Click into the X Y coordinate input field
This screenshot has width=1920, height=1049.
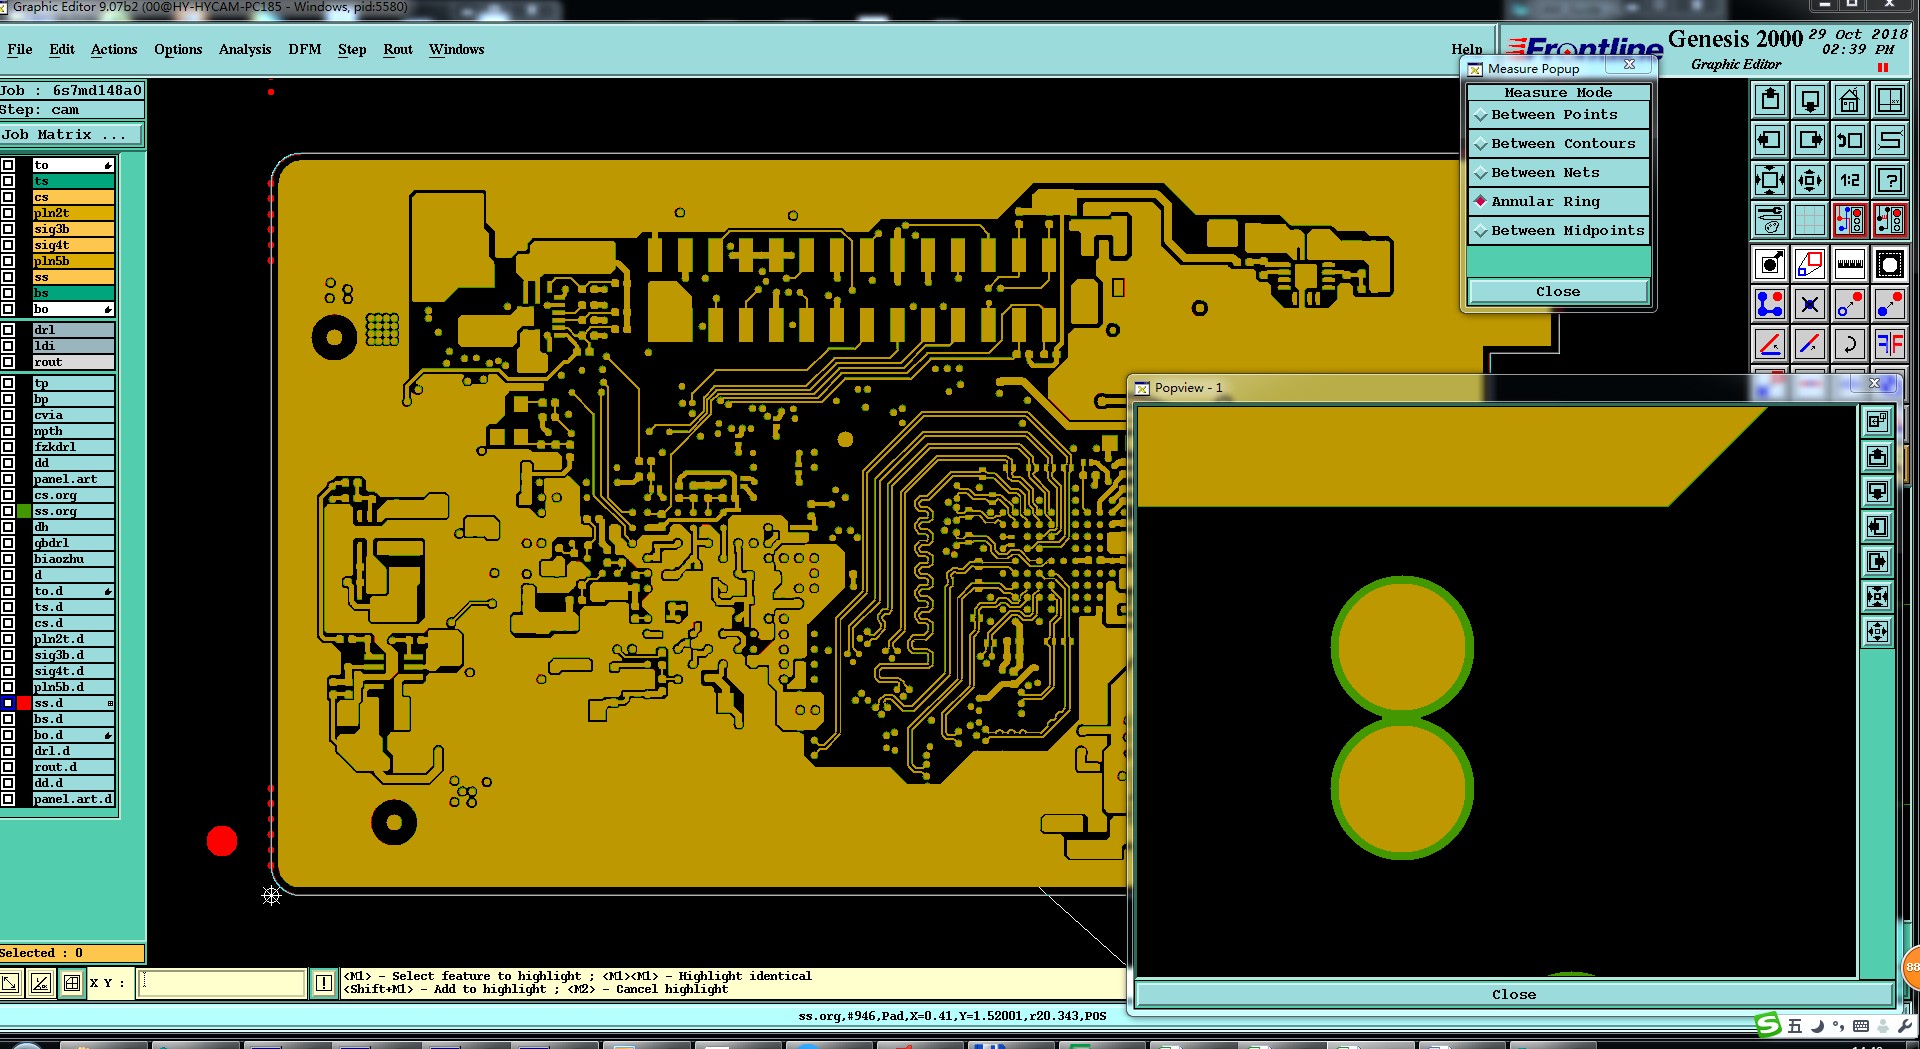[x=222, y=983]
